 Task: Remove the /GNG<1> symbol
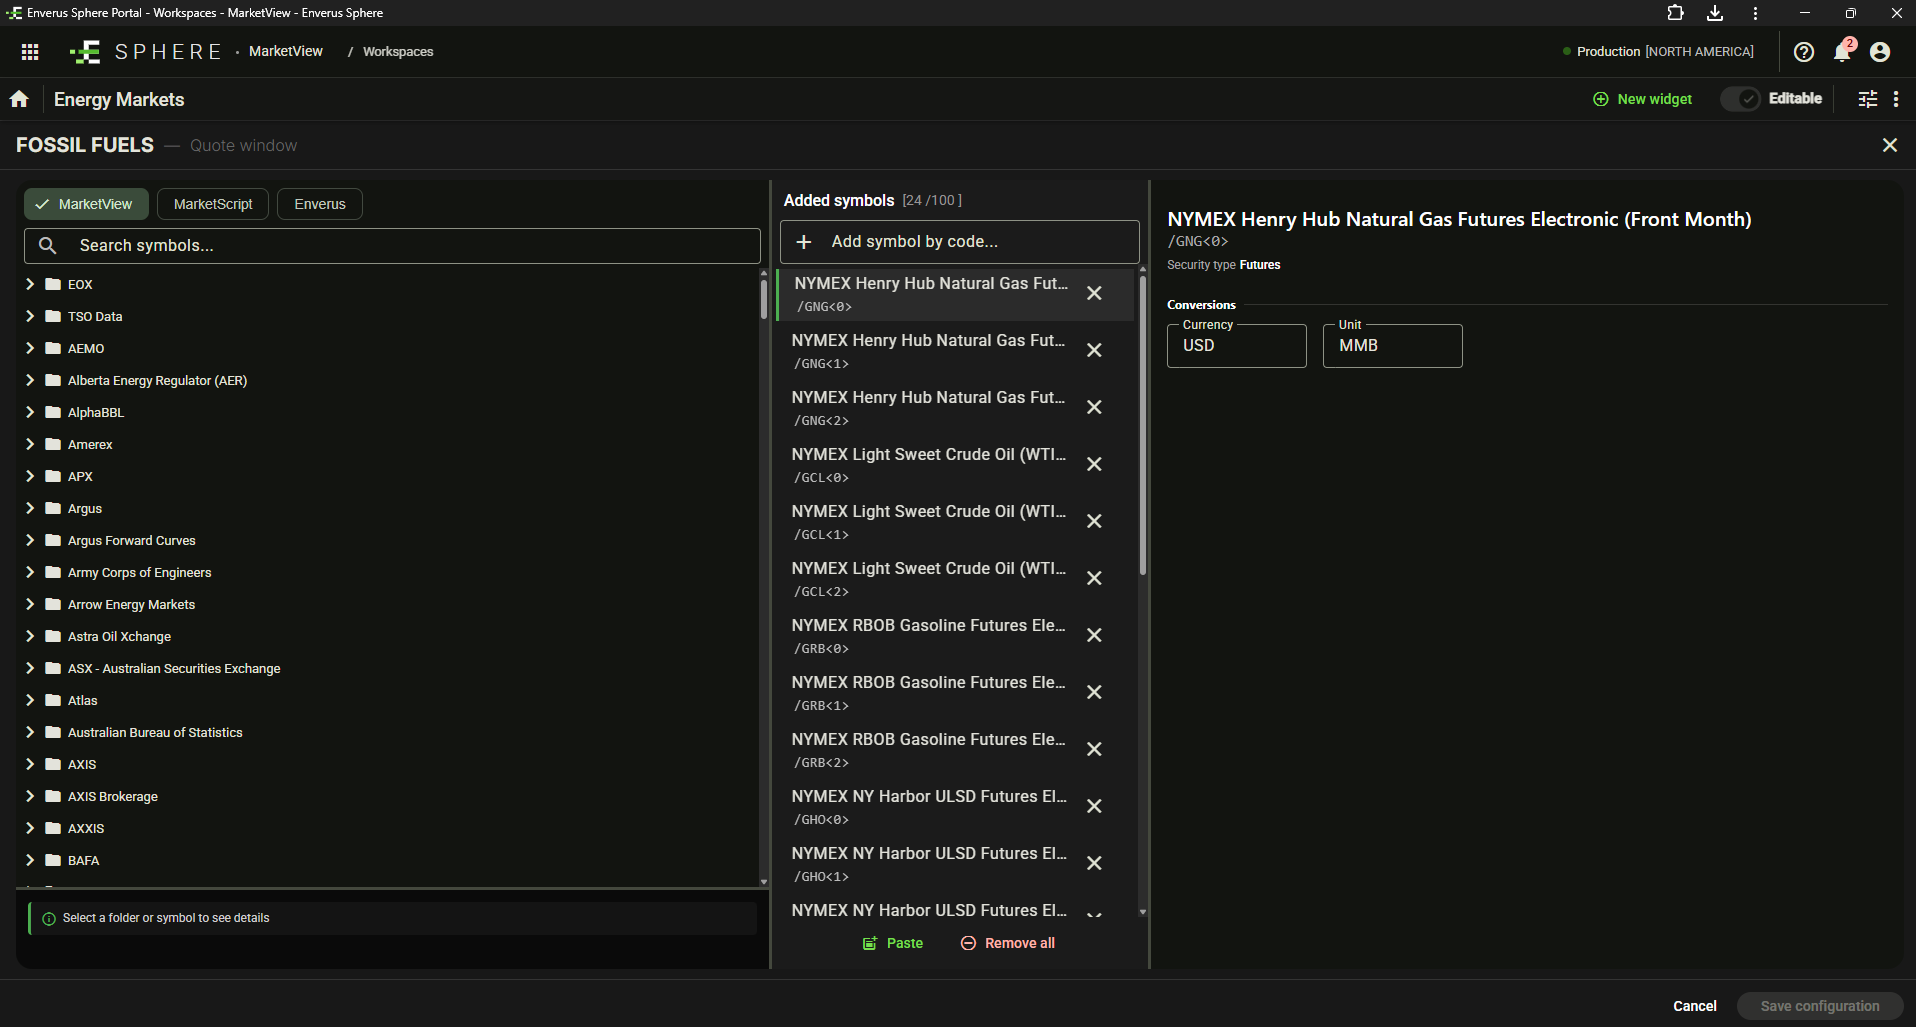click(1094, 350)
